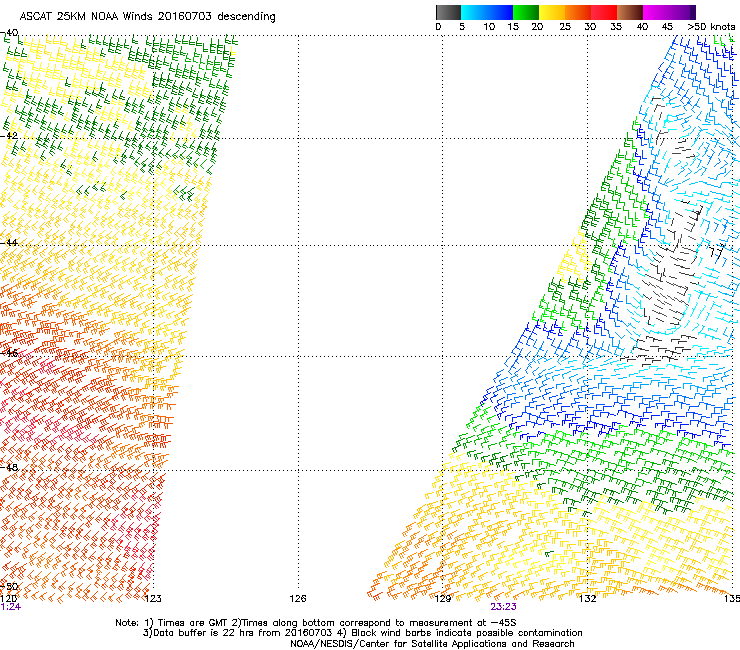
Task: Click the '126' longitude label
Action: pos(298,599)
